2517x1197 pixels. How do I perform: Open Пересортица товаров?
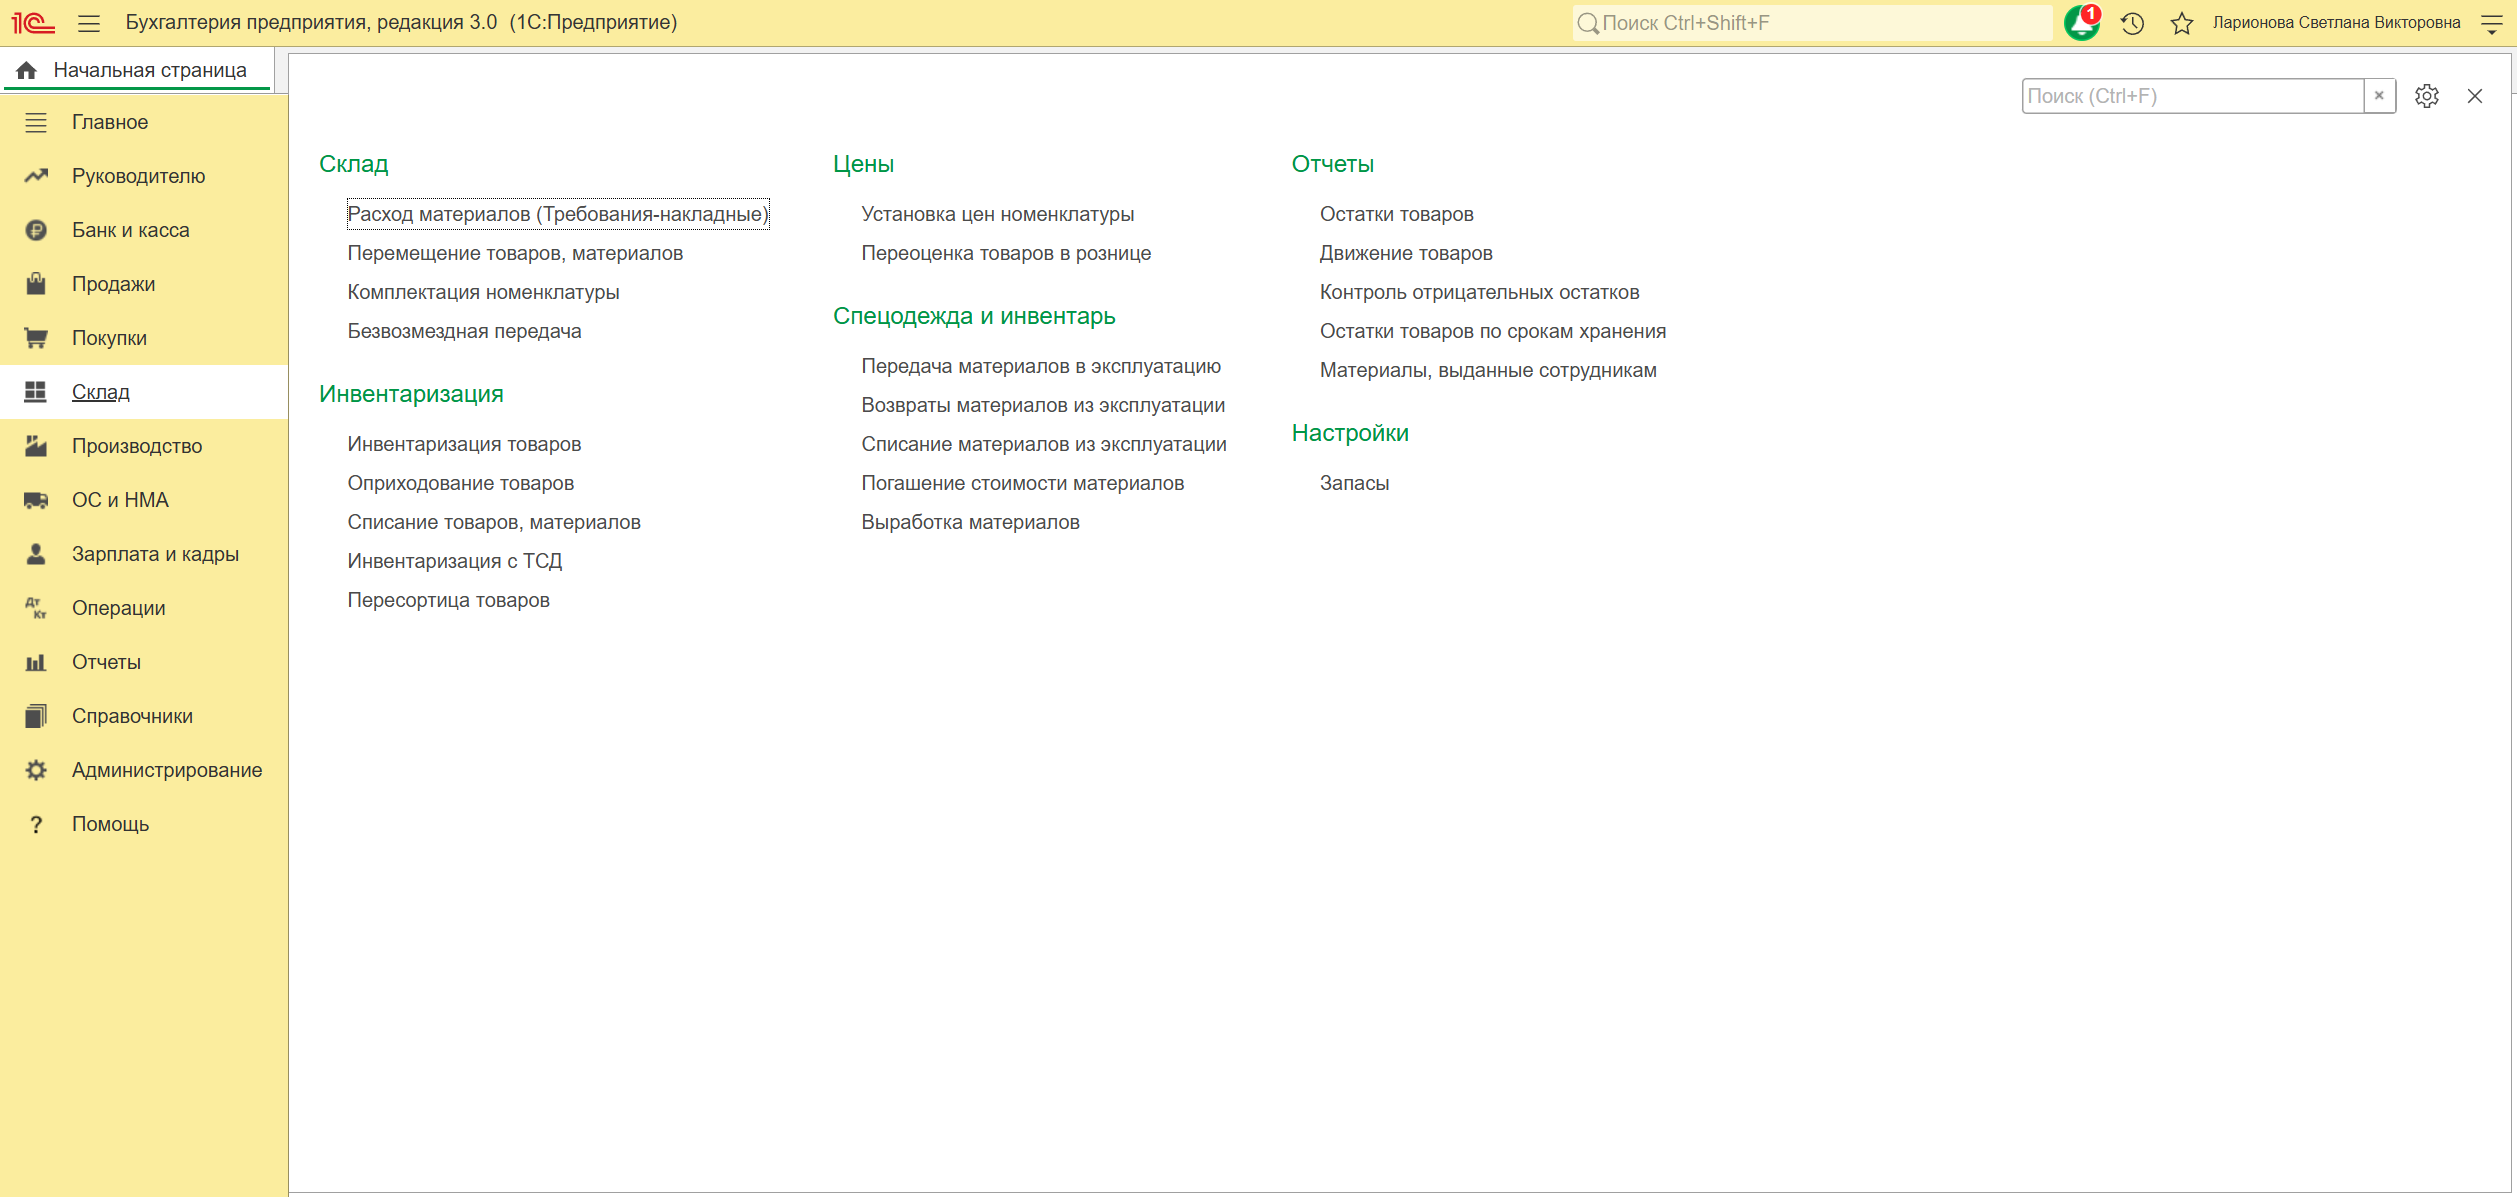(448, 600)
